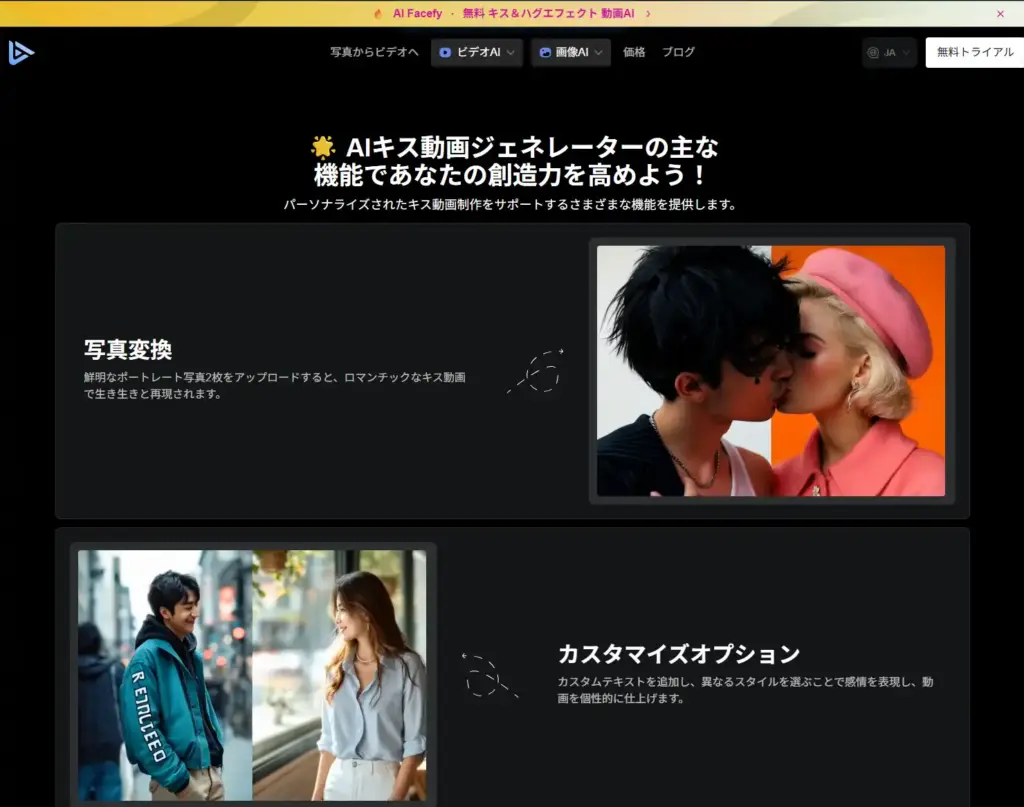
Task: Open 写真からビデオへ menu item
Action: coord(374,52)
